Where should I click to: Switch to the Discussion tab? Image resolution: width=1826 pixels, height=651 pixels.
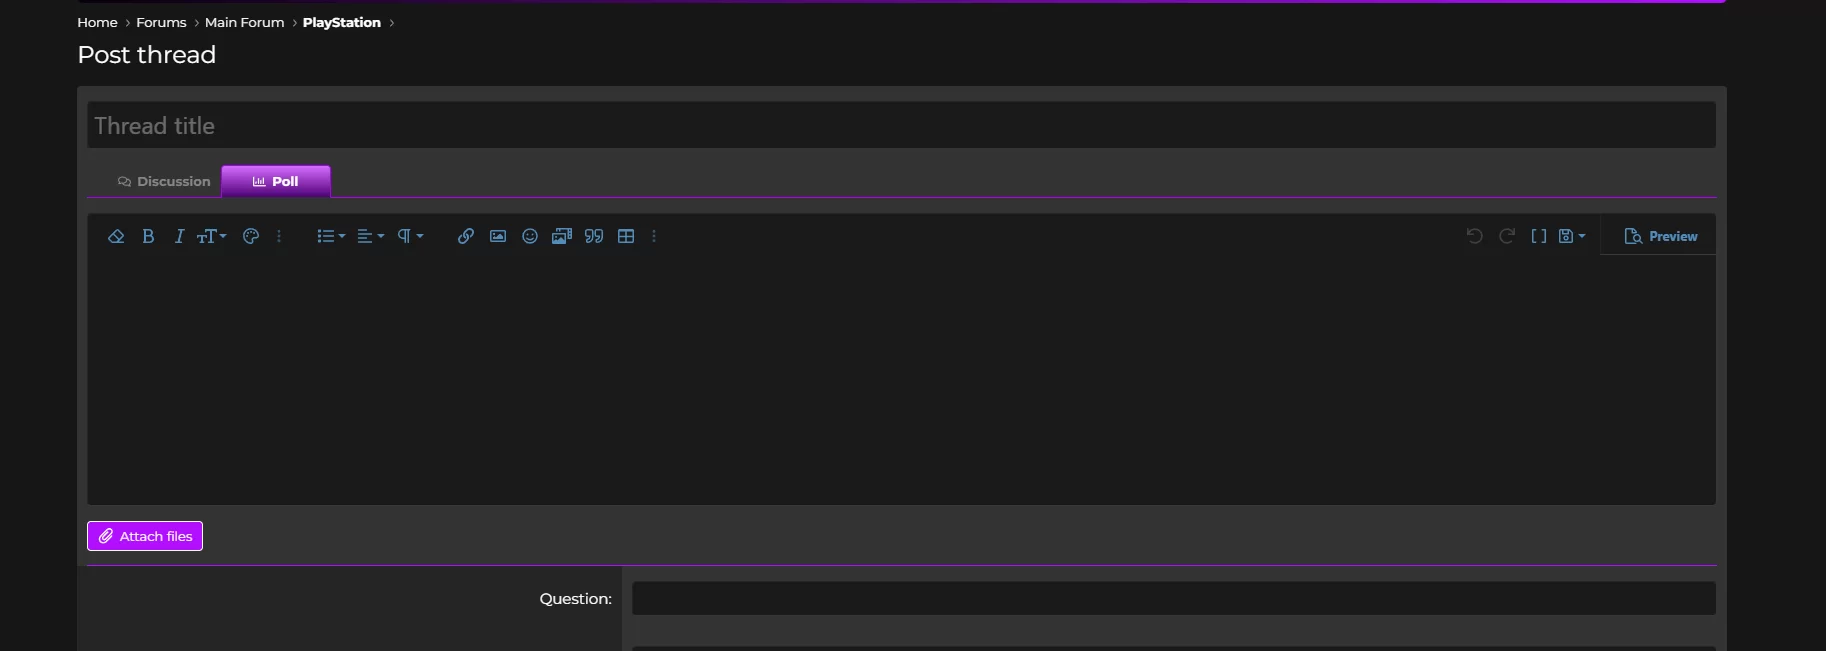coord(164,181)
